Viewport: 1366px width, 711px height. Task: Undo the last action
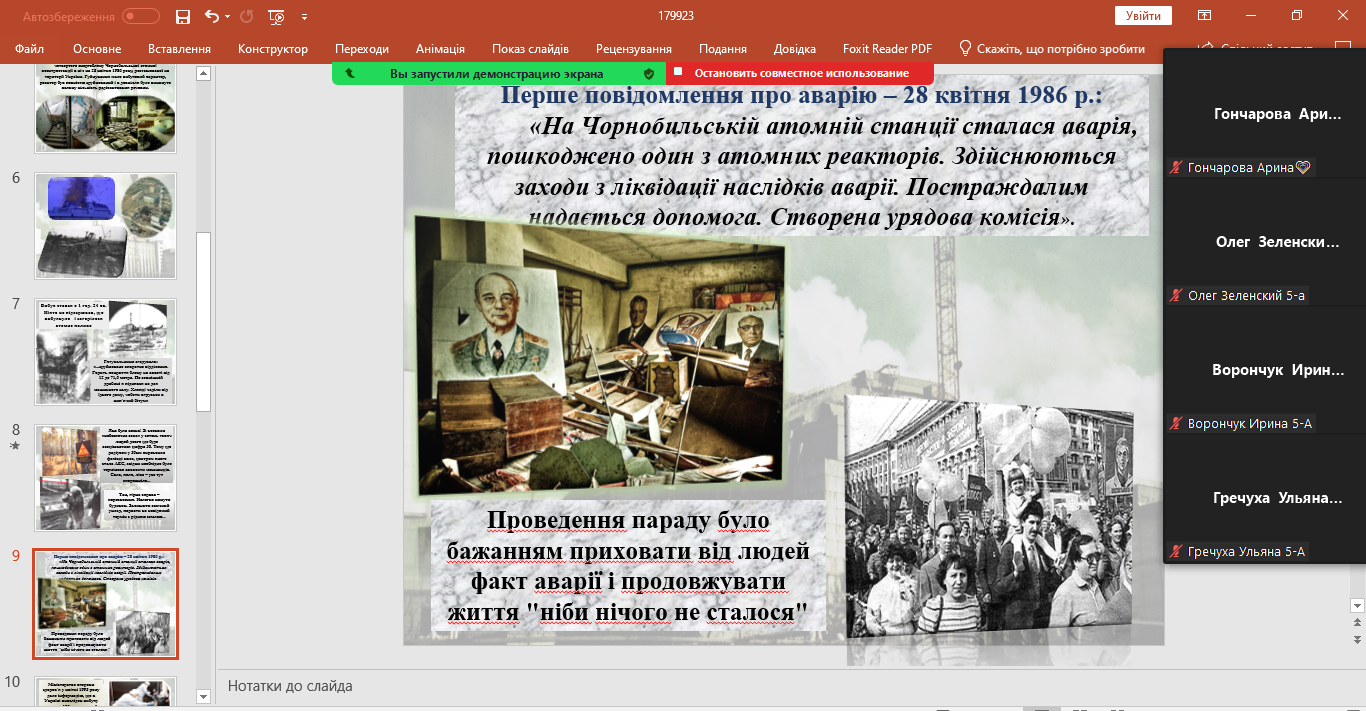click(x=211, y=16)
